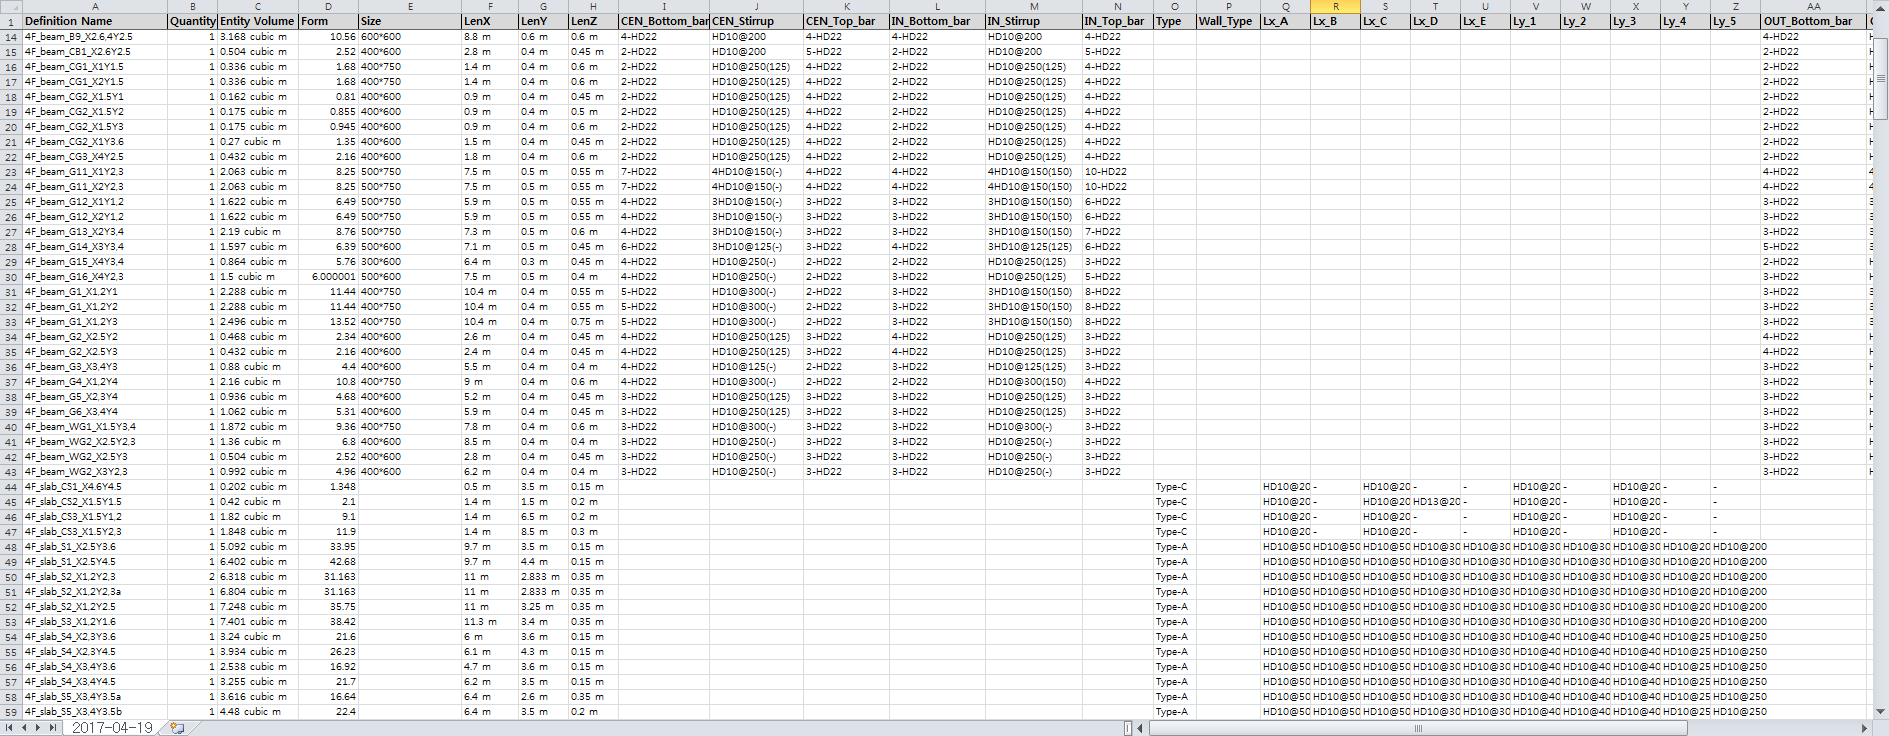Click horizontal scrollbar left arrow
Viewport: 1889px width, 736px height.
point(1142,728)
